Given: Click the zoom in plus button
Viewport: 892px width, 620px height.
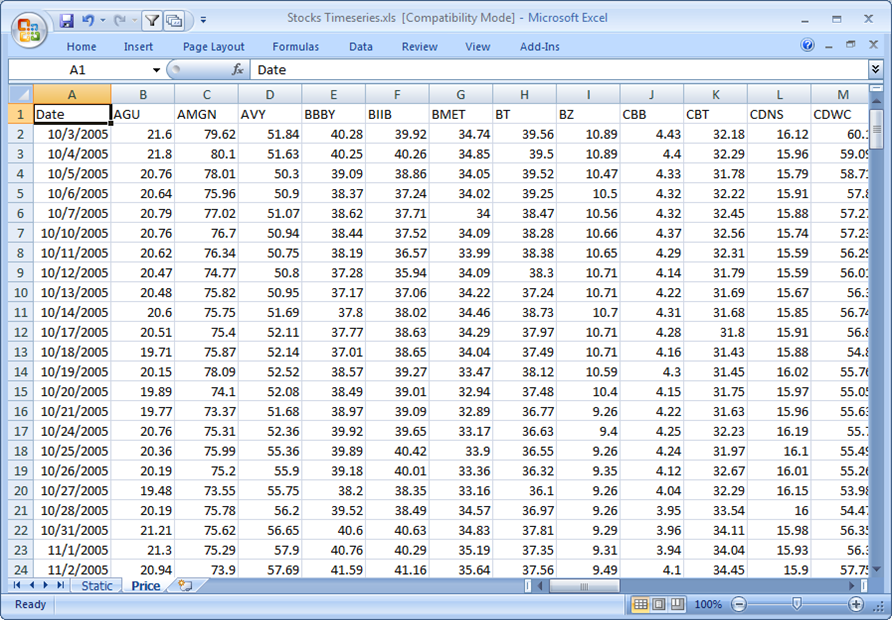Looking at the screenshot, I should 856,604.
